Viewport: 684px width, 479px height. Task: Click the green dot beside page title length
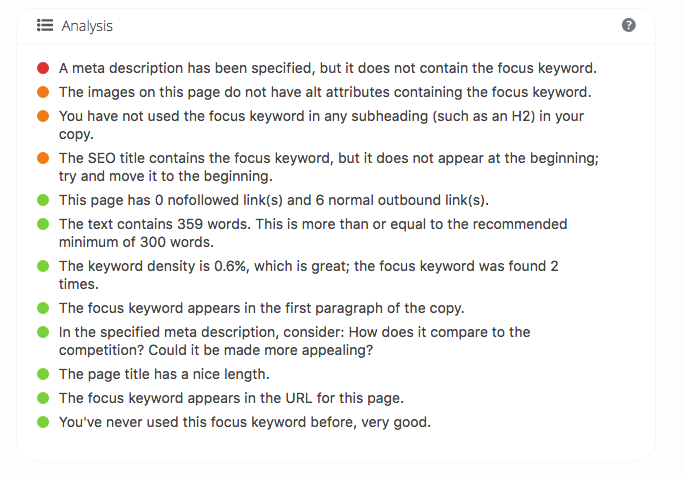click(x=43, y=374)
